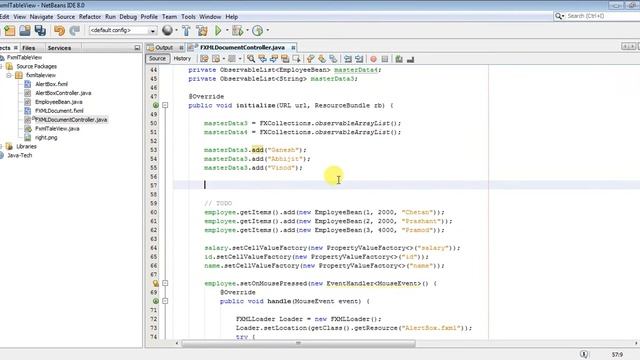This screenshot has width=640, height=360.
Task: Select FxmlTaleView.java in project tree
Action: (x=57, y=129)
